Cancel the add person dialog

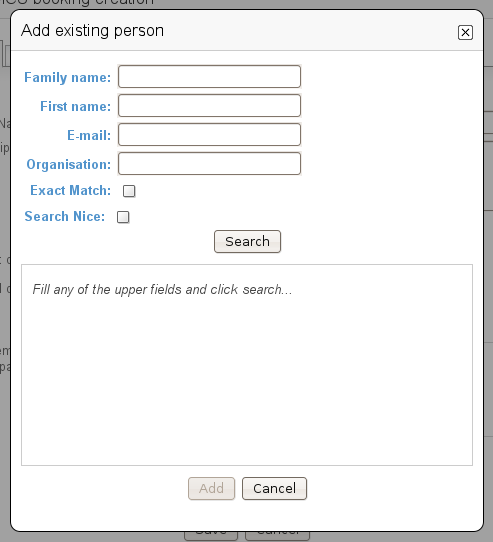click(274, 488)
